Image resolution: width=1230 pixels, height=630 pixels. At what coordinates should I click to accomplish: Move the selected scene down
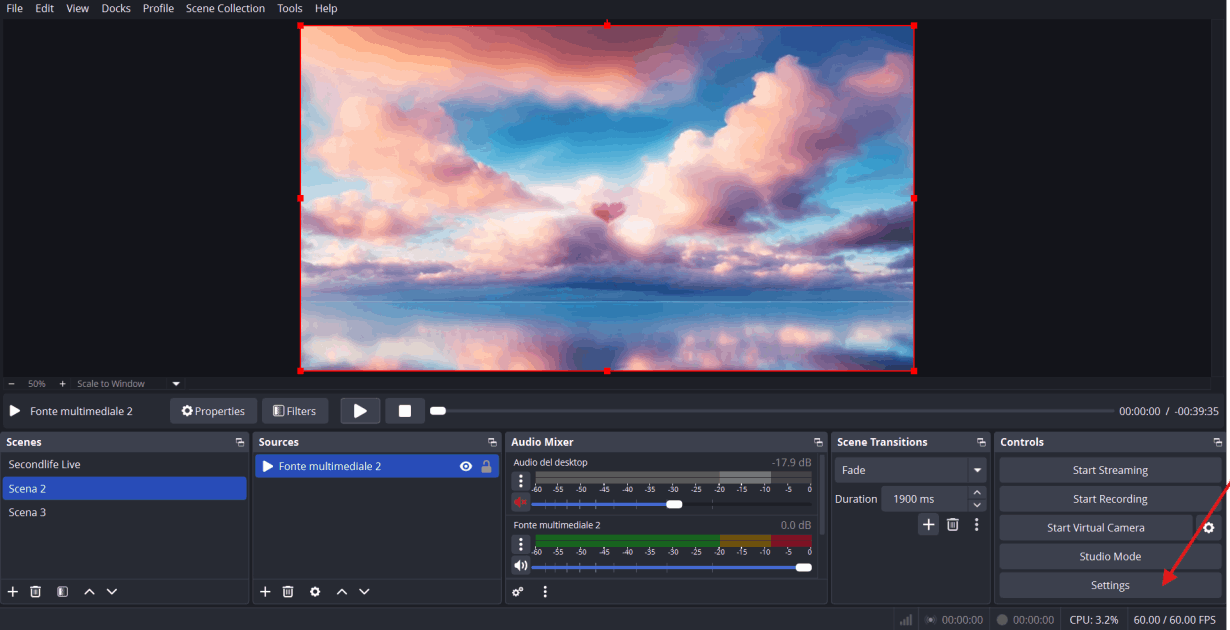[x=112, y=592]
